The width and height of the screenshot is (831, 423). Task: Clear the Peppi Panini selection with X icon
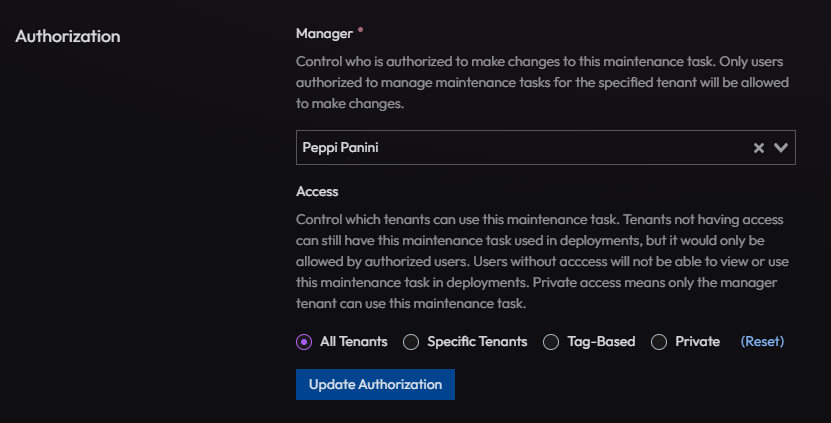point(758,148)
